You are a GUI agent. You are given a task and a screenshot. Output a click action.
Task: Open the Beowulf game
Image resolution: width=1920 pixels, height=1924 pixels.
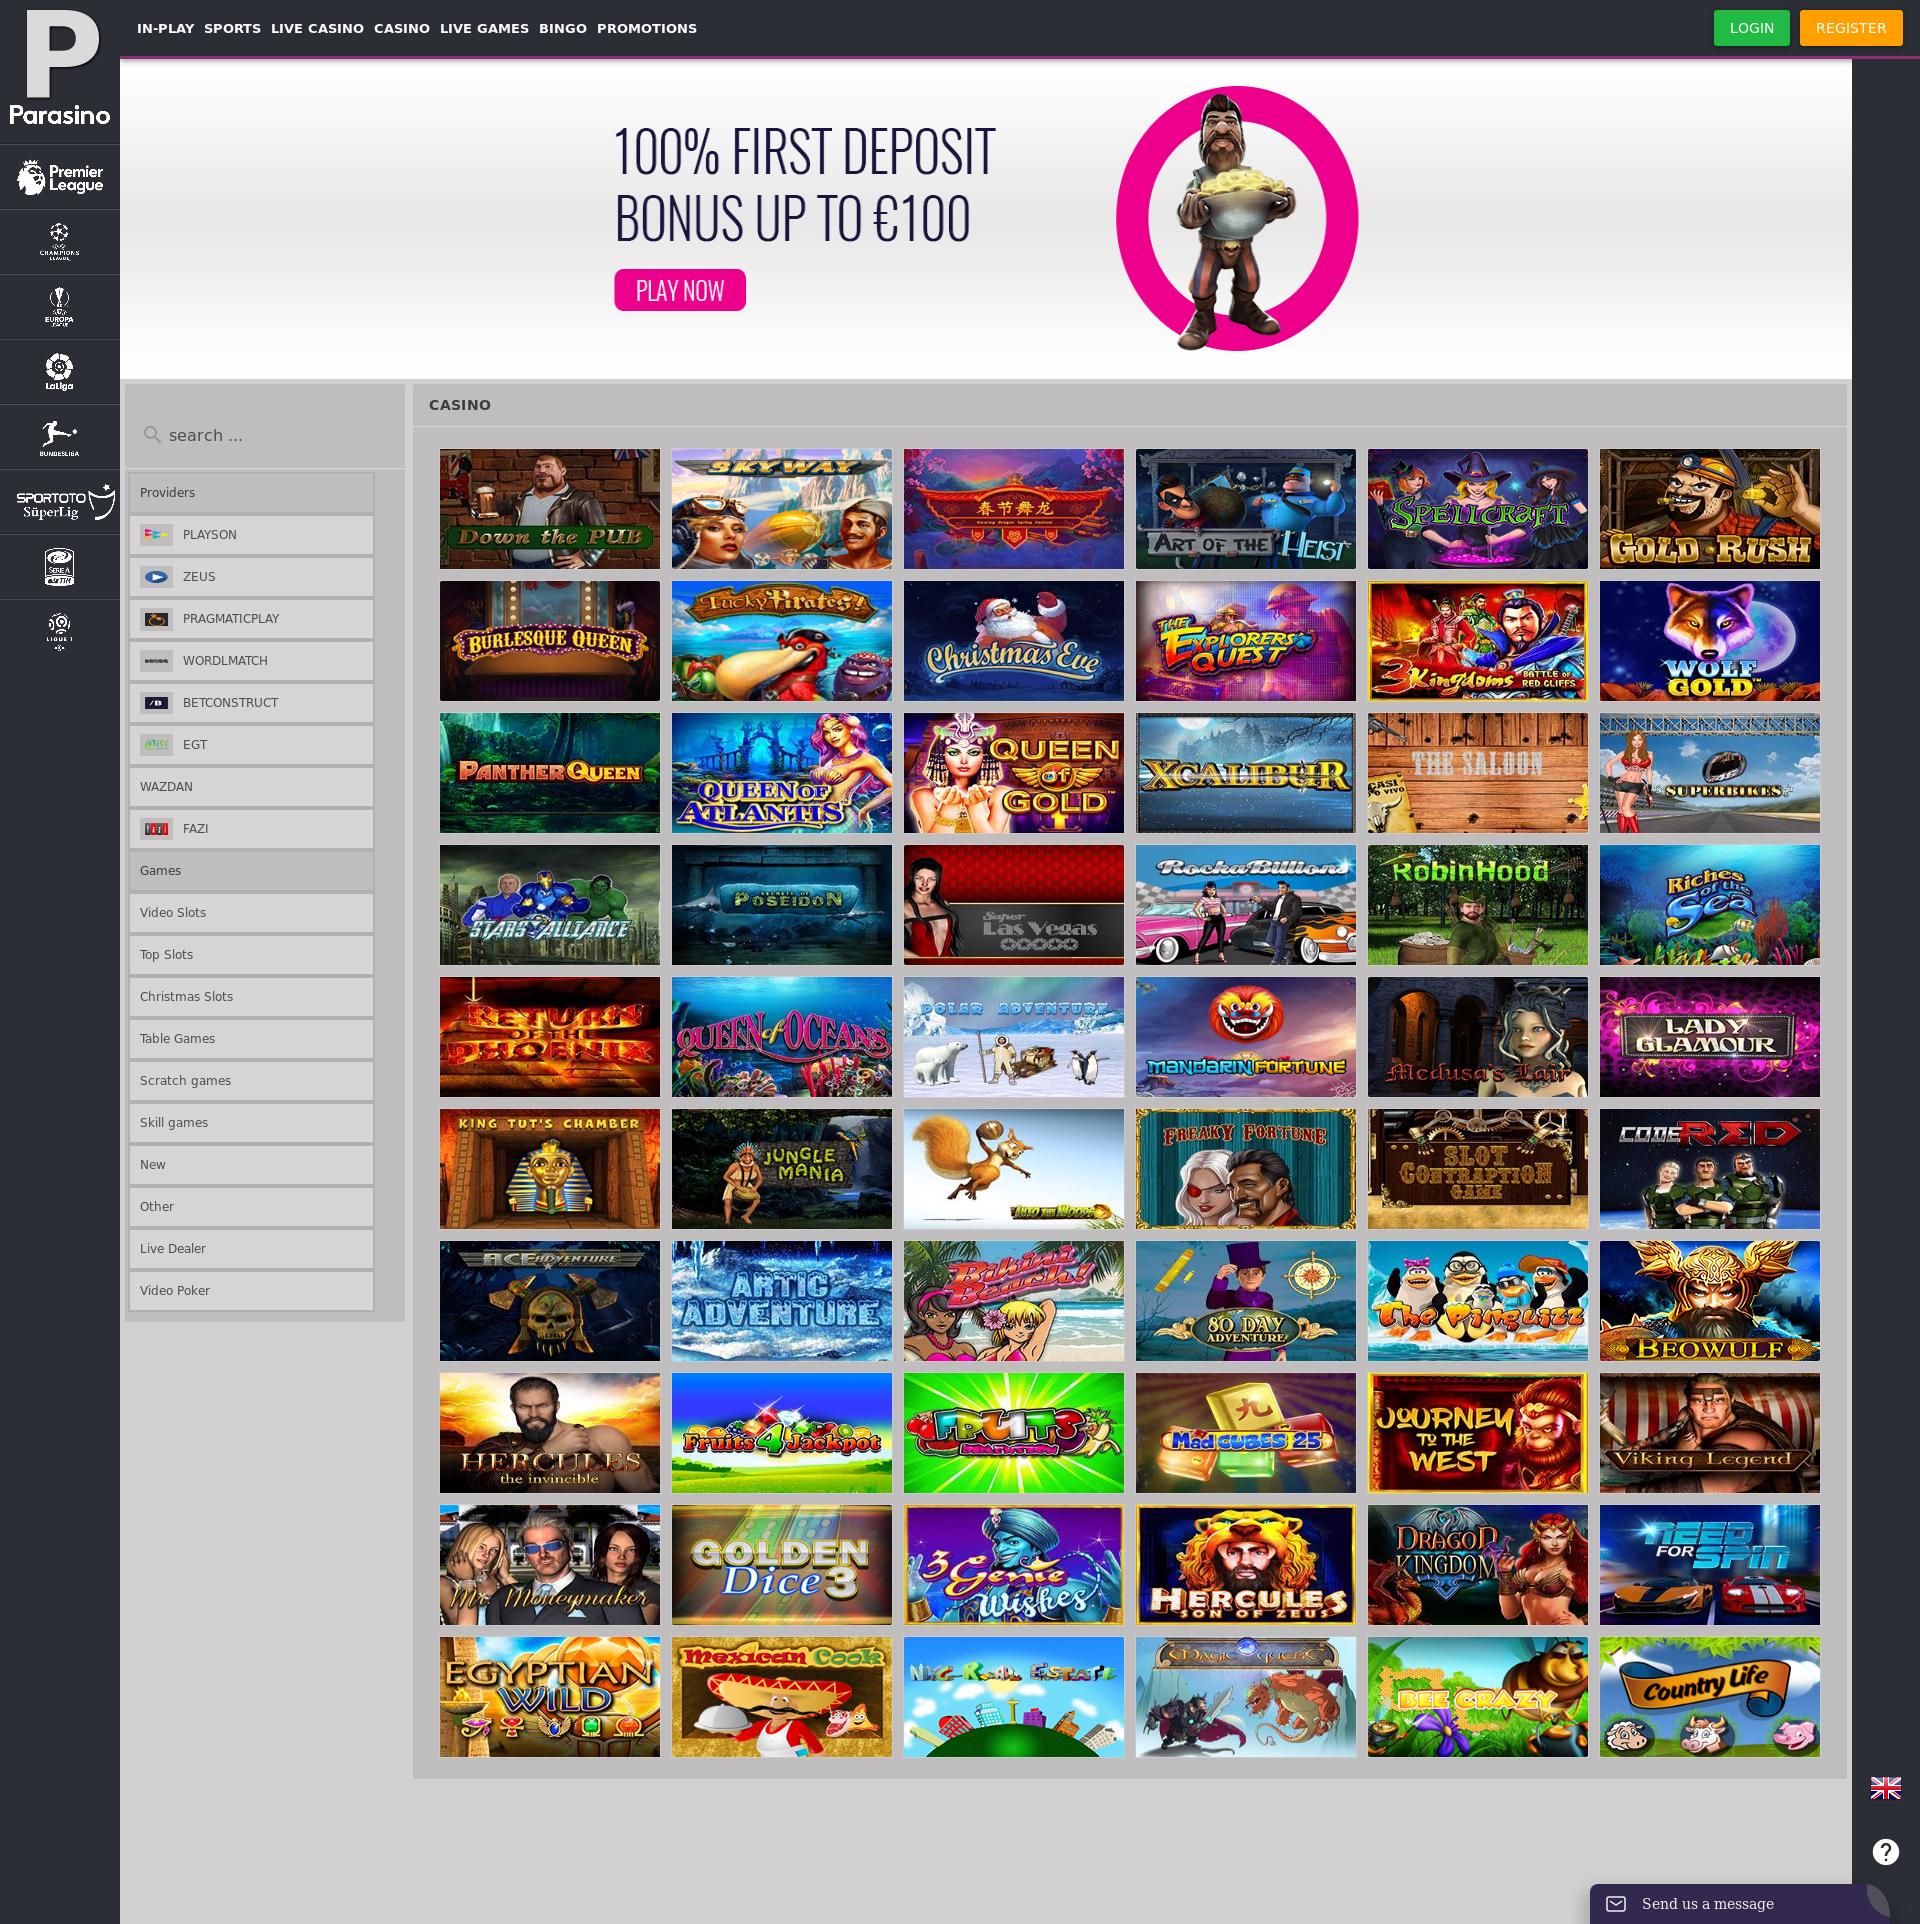pyautogui.click(x=1710, y=1301)
